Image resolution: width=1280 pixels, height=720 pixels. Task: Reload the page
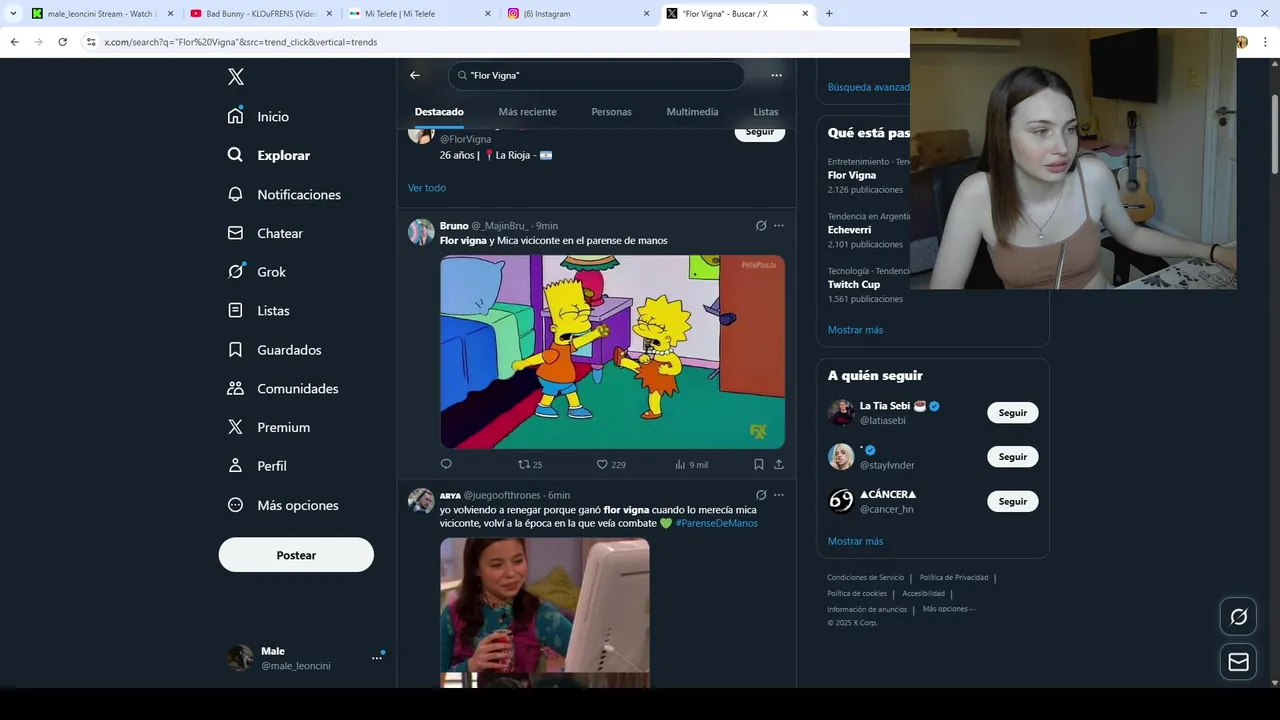(x=62, y=42)
